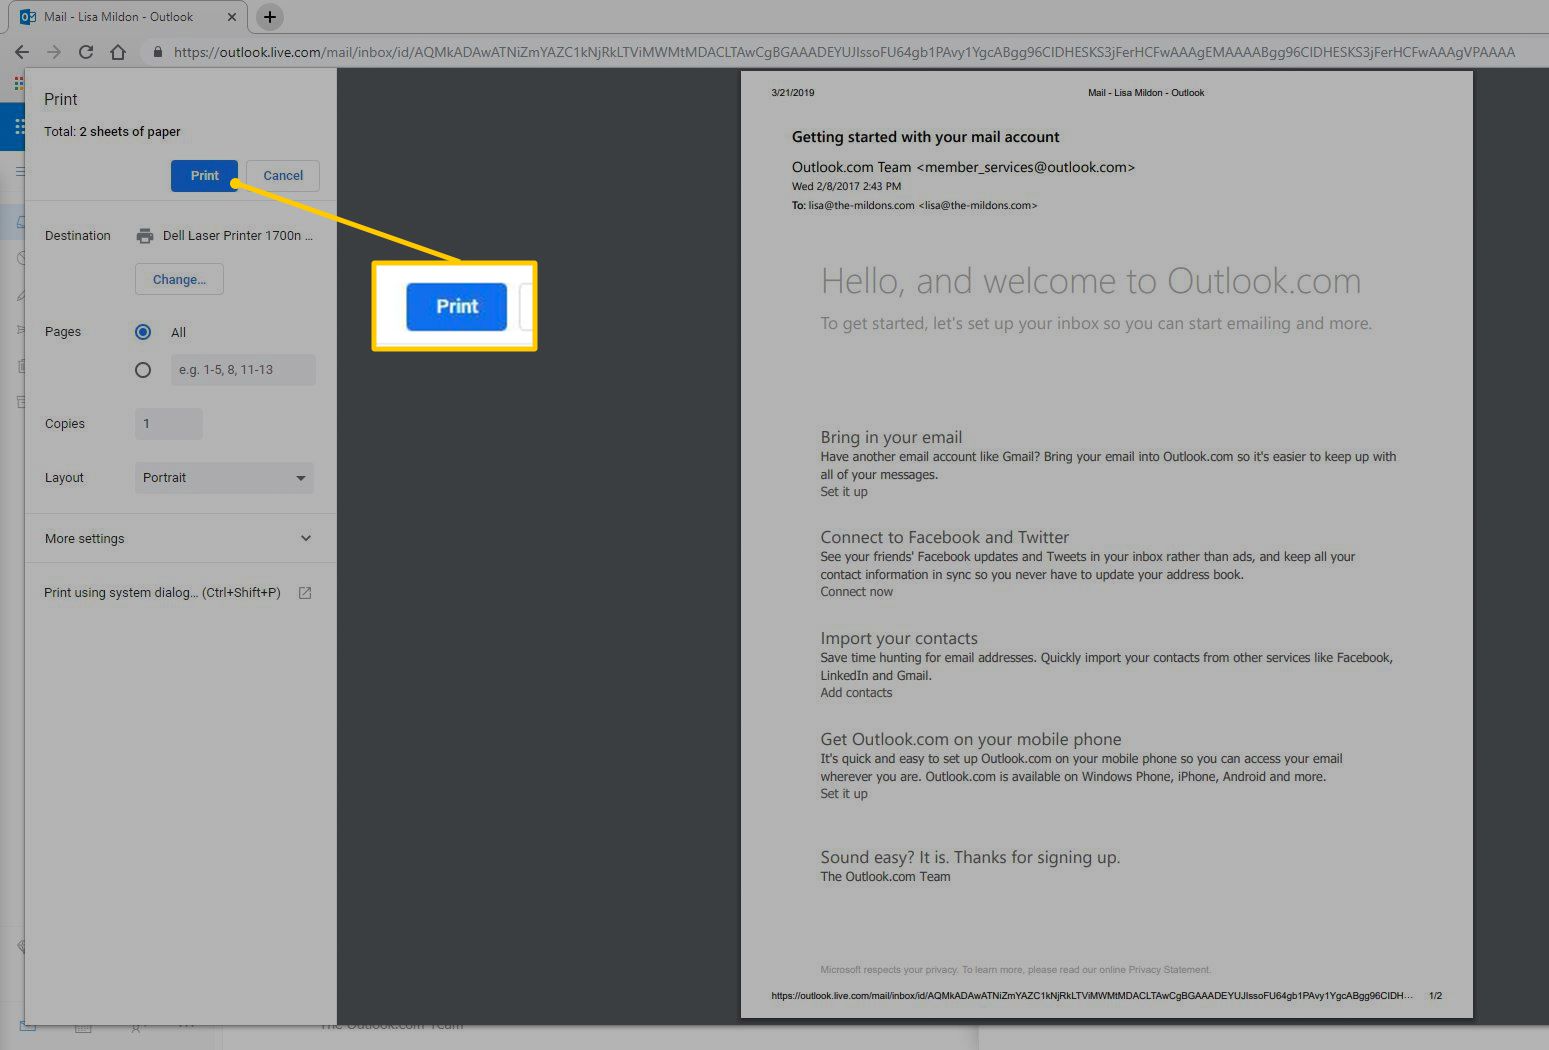Click the page range input field
Viewport: 1549px width, 1050px height.
coord(243,370)
